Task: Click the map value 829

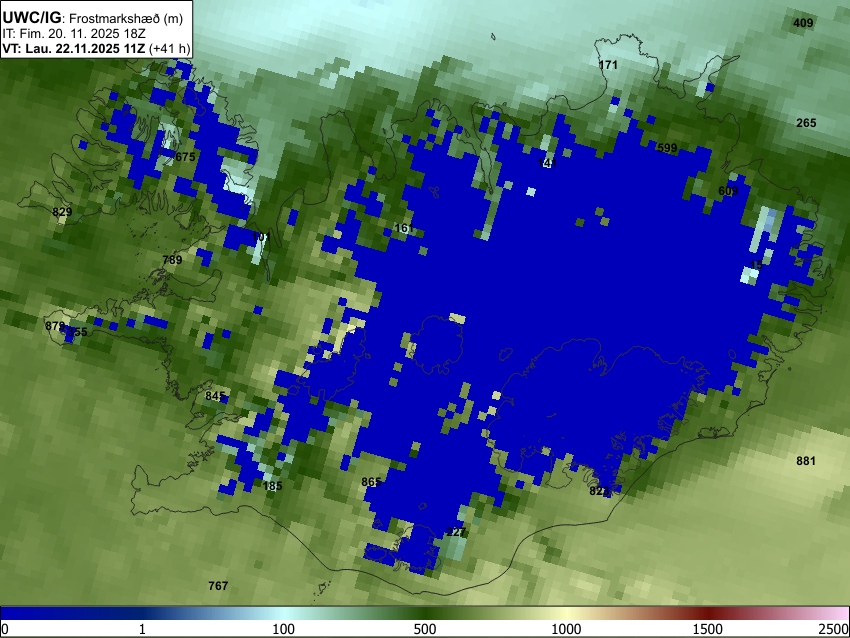Action: (62, 212)
